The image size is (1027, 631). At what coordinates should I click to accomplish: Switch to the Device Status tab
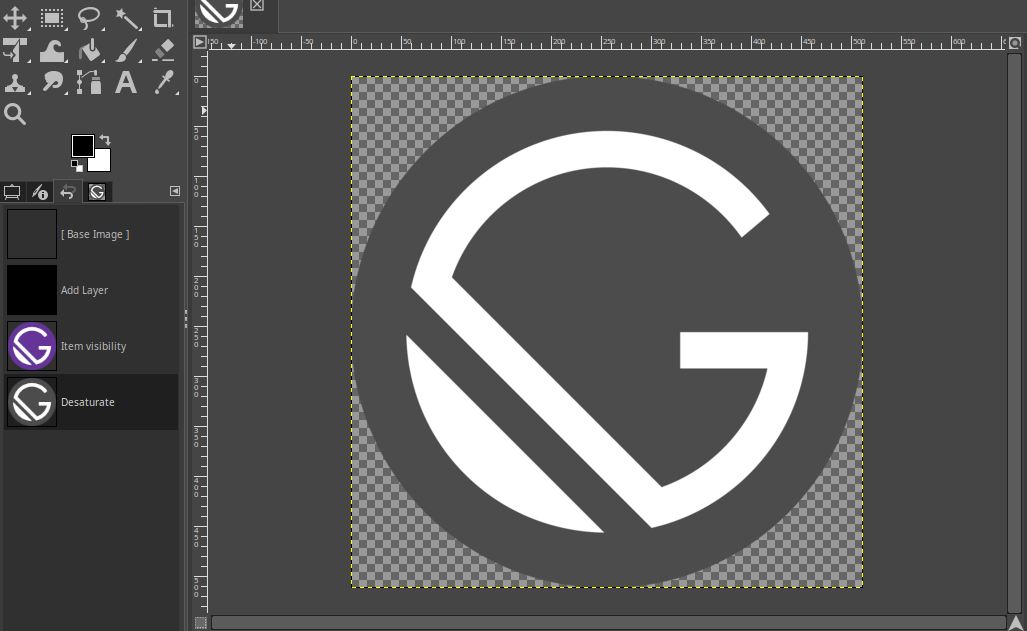click(x=40, y=192)
